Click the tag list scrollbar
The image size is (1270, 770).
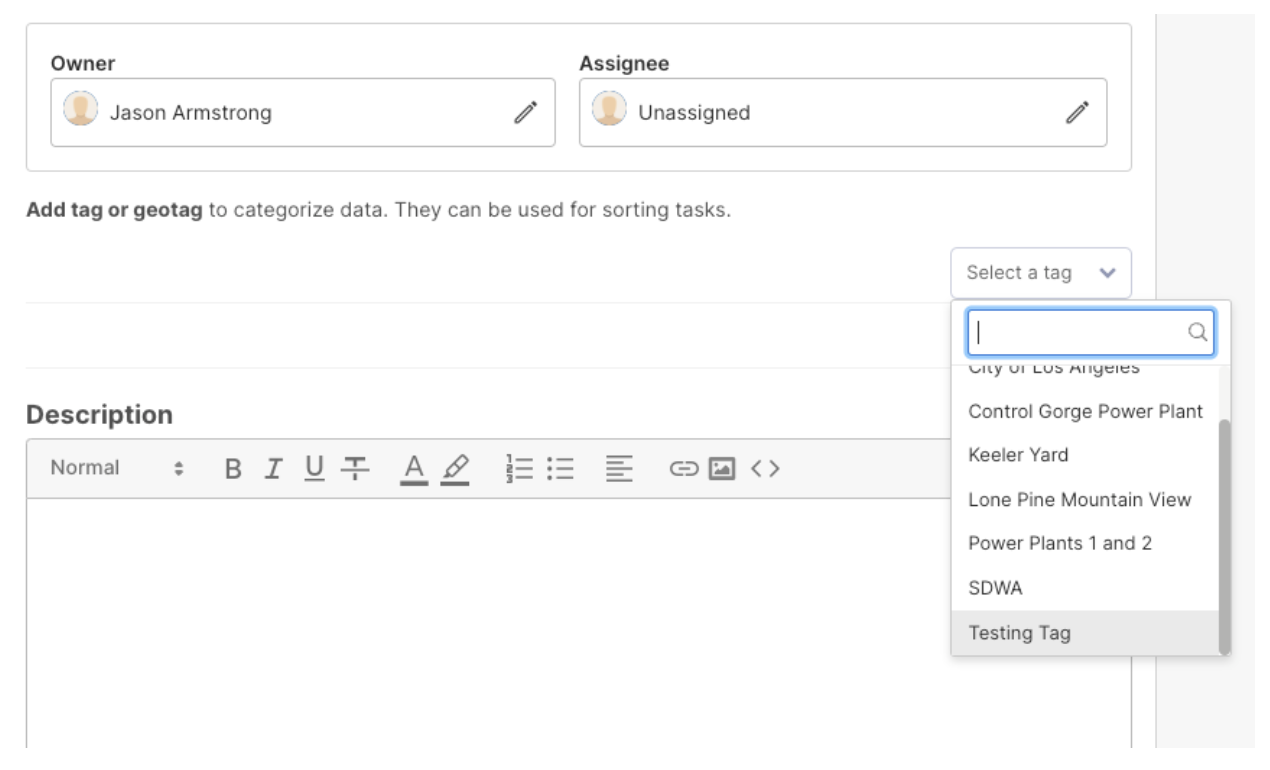[1224, 537]
